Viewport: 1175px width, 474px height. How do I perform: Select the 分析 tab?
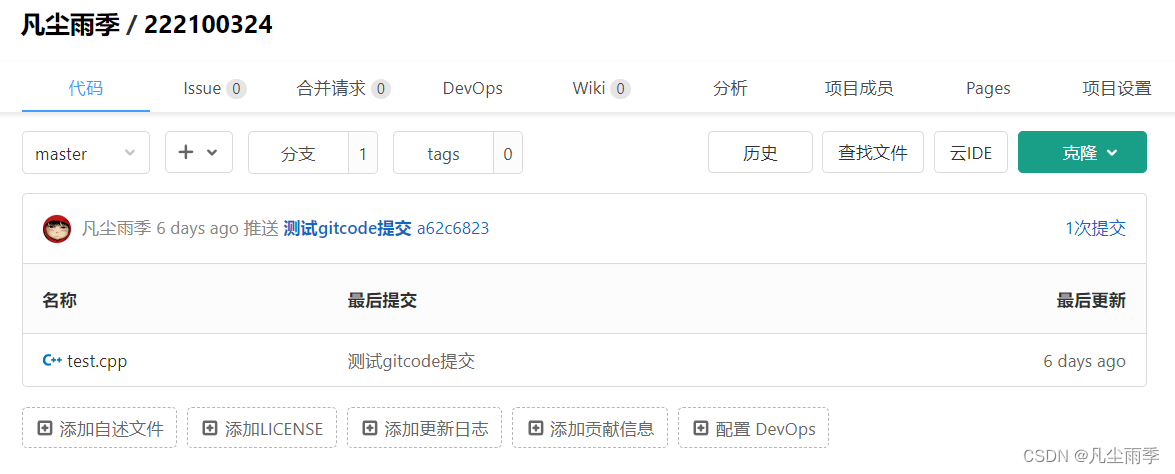click(730, 88)
